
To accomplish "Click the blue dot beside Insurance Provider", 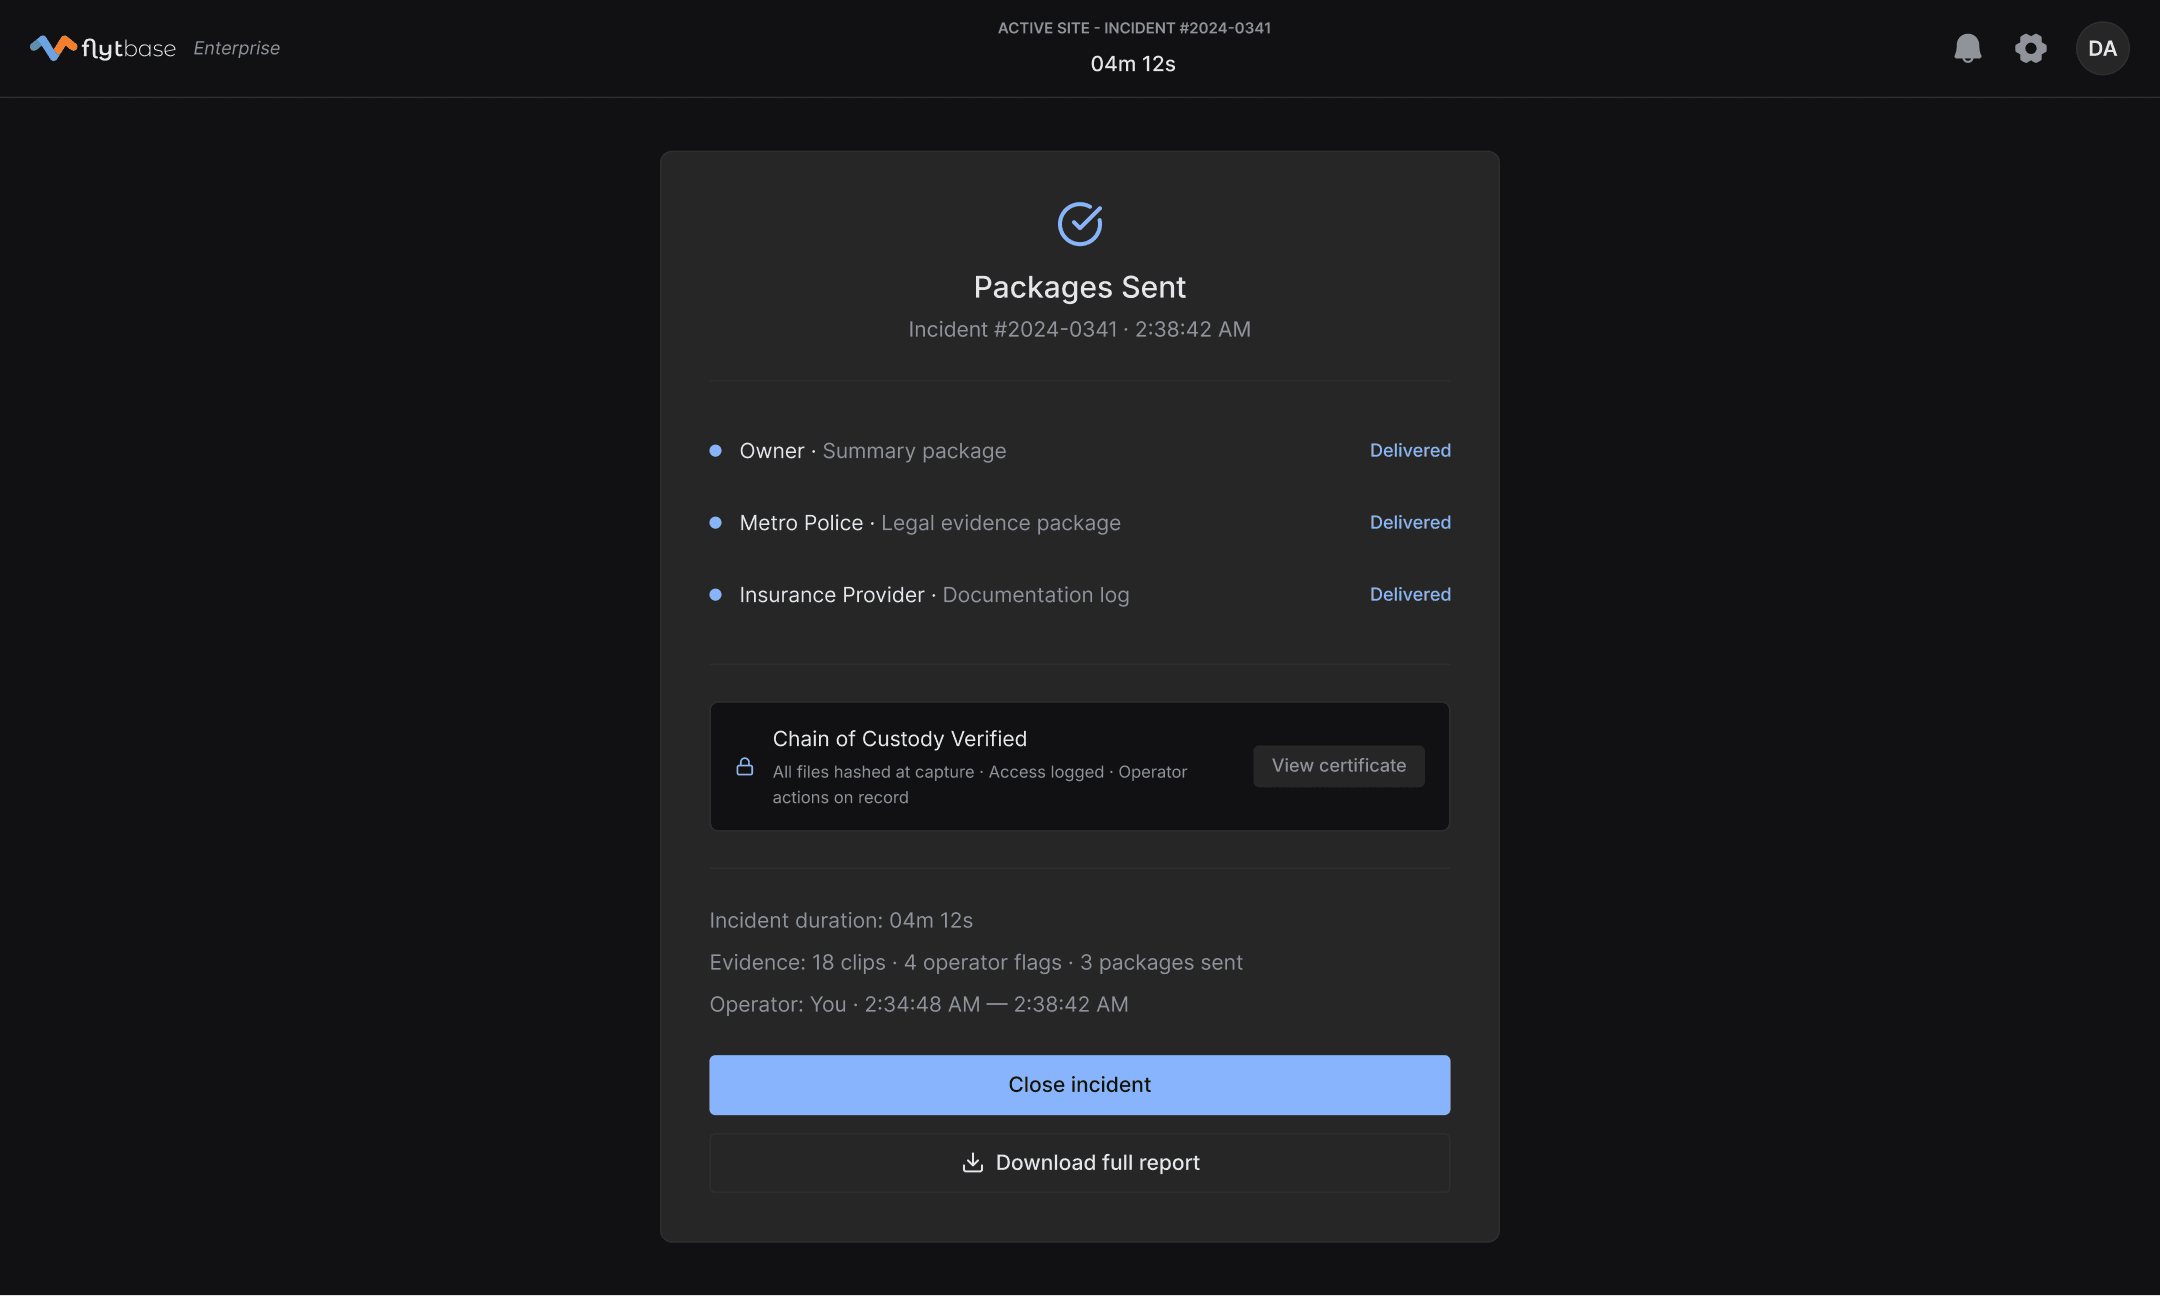I will pos(716,595).
